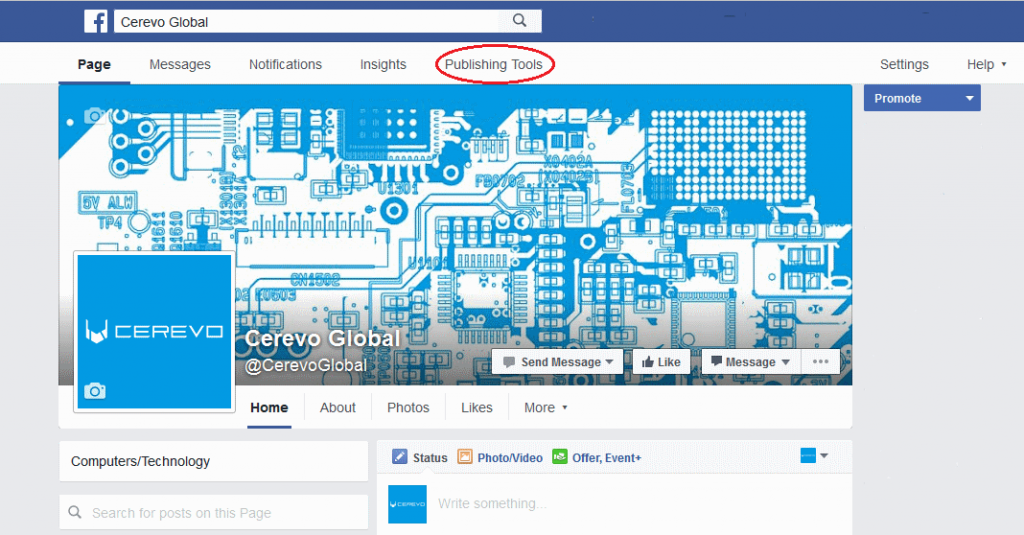Open page Settings
Image resolution: width=1024 pixels, height=535 pixels.
904,64
